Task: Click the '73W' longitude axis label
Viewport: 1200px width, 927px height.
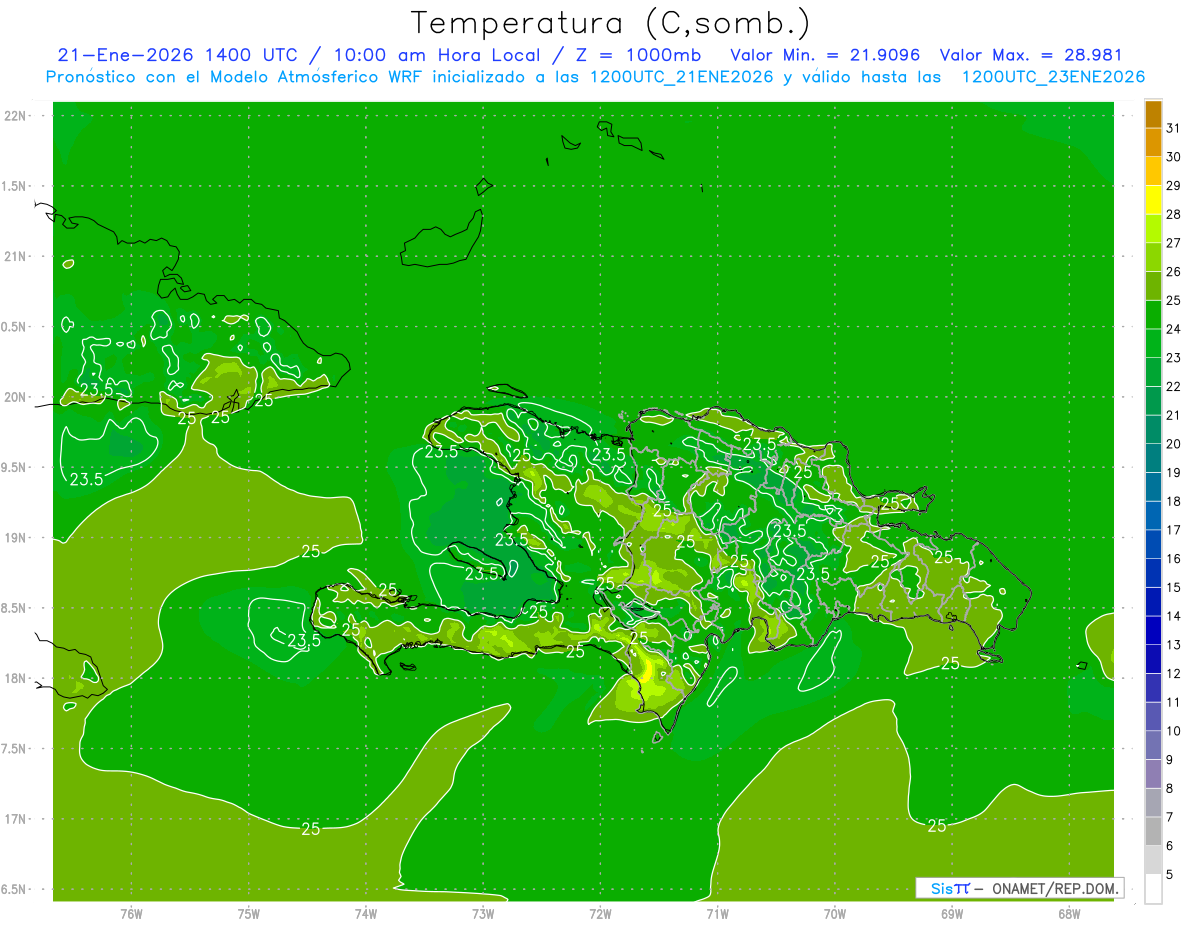Action: click(x=483, y=913)
